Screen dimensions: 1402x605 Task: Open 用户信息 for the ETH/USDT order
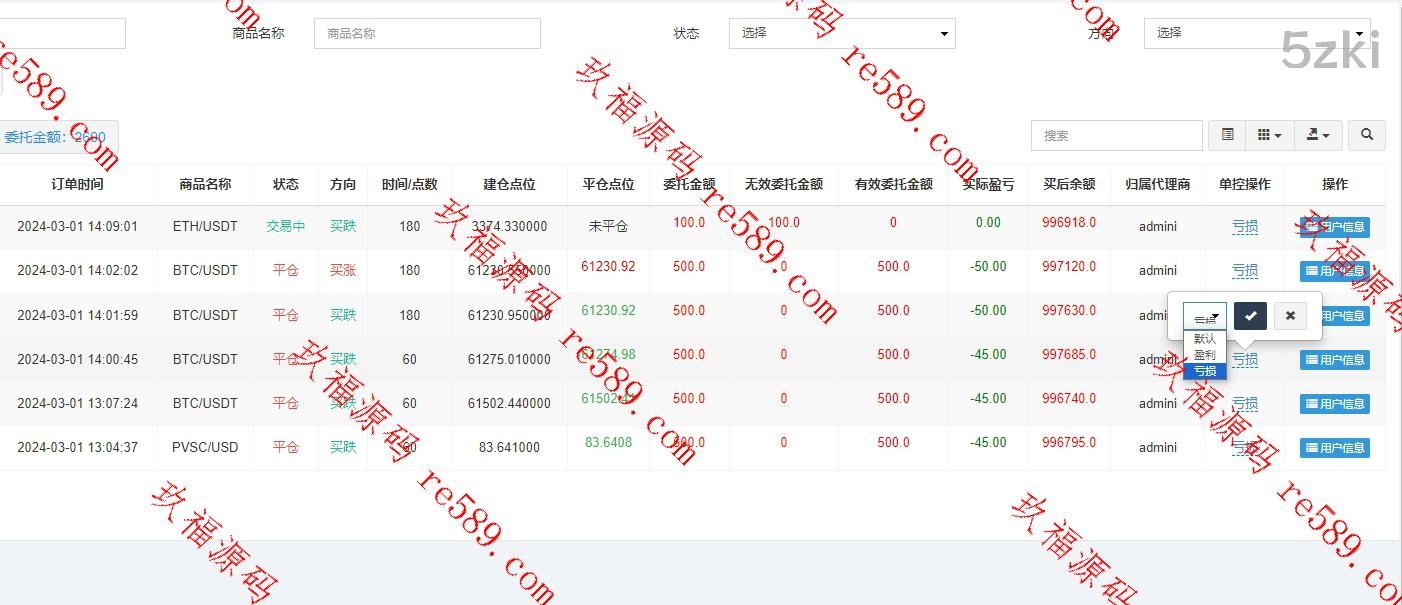1334,227
